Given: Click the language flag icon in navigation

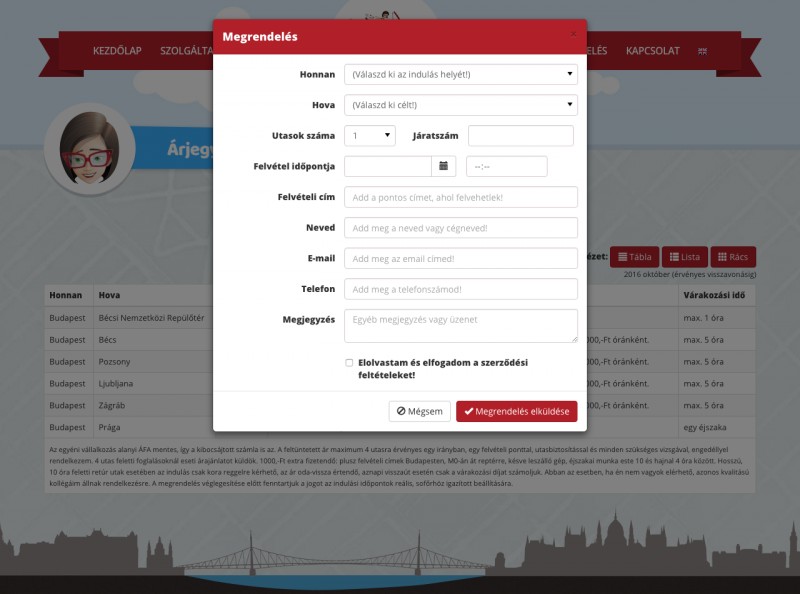Looking at the screenshot, I should [x=703, y=51].
